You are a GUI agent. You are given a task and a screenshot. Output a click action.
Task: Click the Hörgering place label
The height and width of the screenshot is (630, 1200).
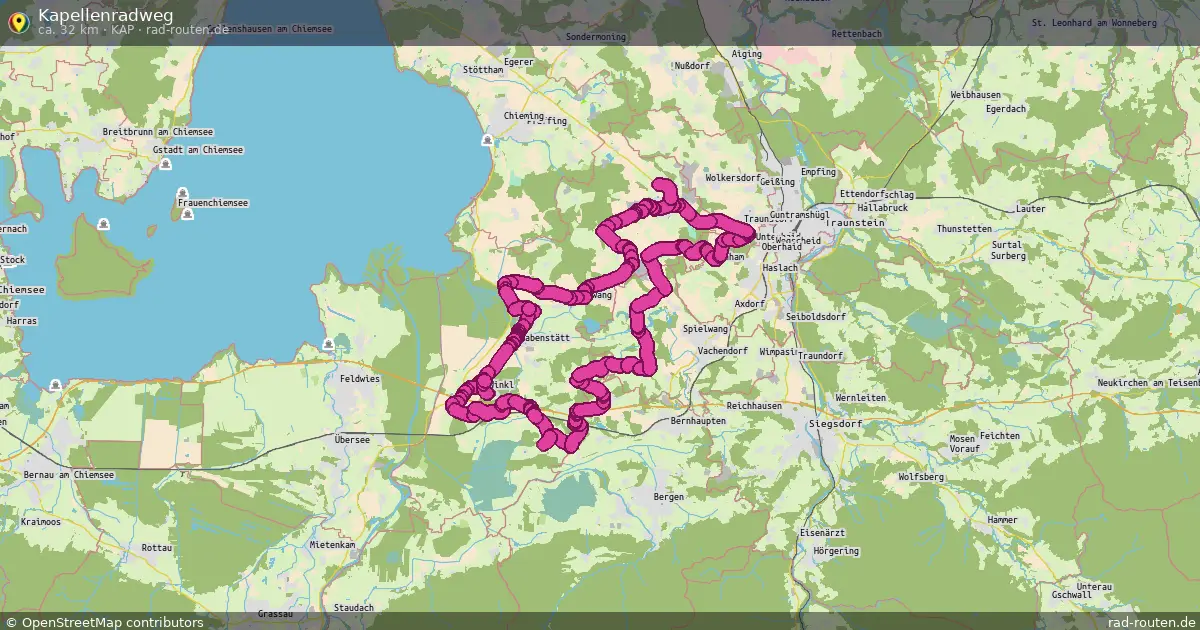tap(836, 551)
